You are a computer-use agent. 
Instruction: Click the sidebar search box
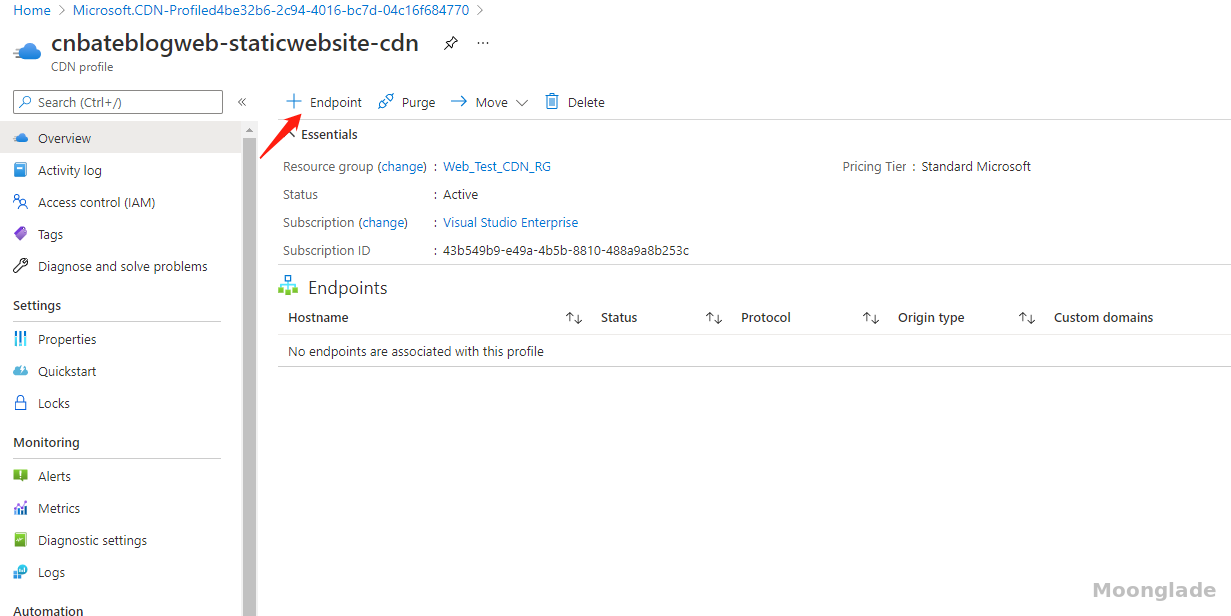point(118,102)
